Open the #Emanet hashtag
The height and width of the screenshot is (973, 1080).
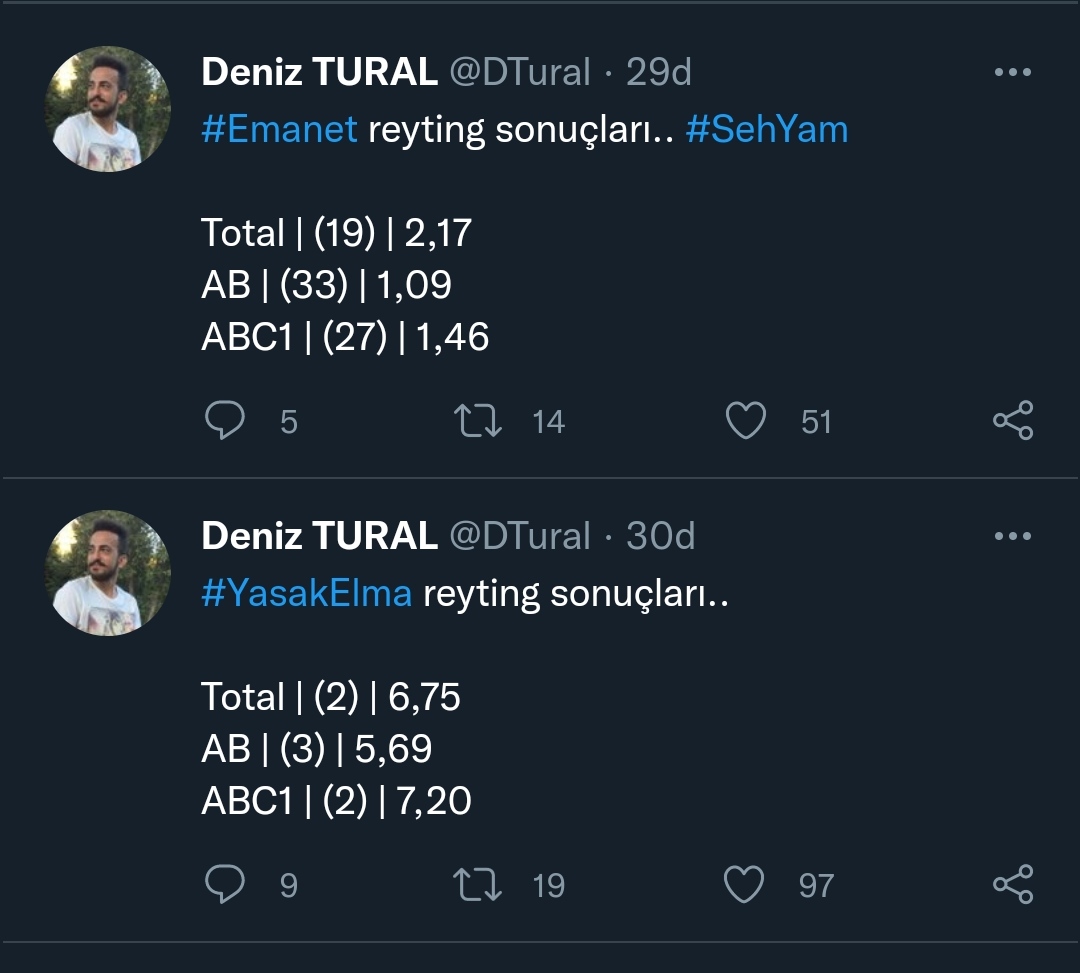[x=279, y=130]
